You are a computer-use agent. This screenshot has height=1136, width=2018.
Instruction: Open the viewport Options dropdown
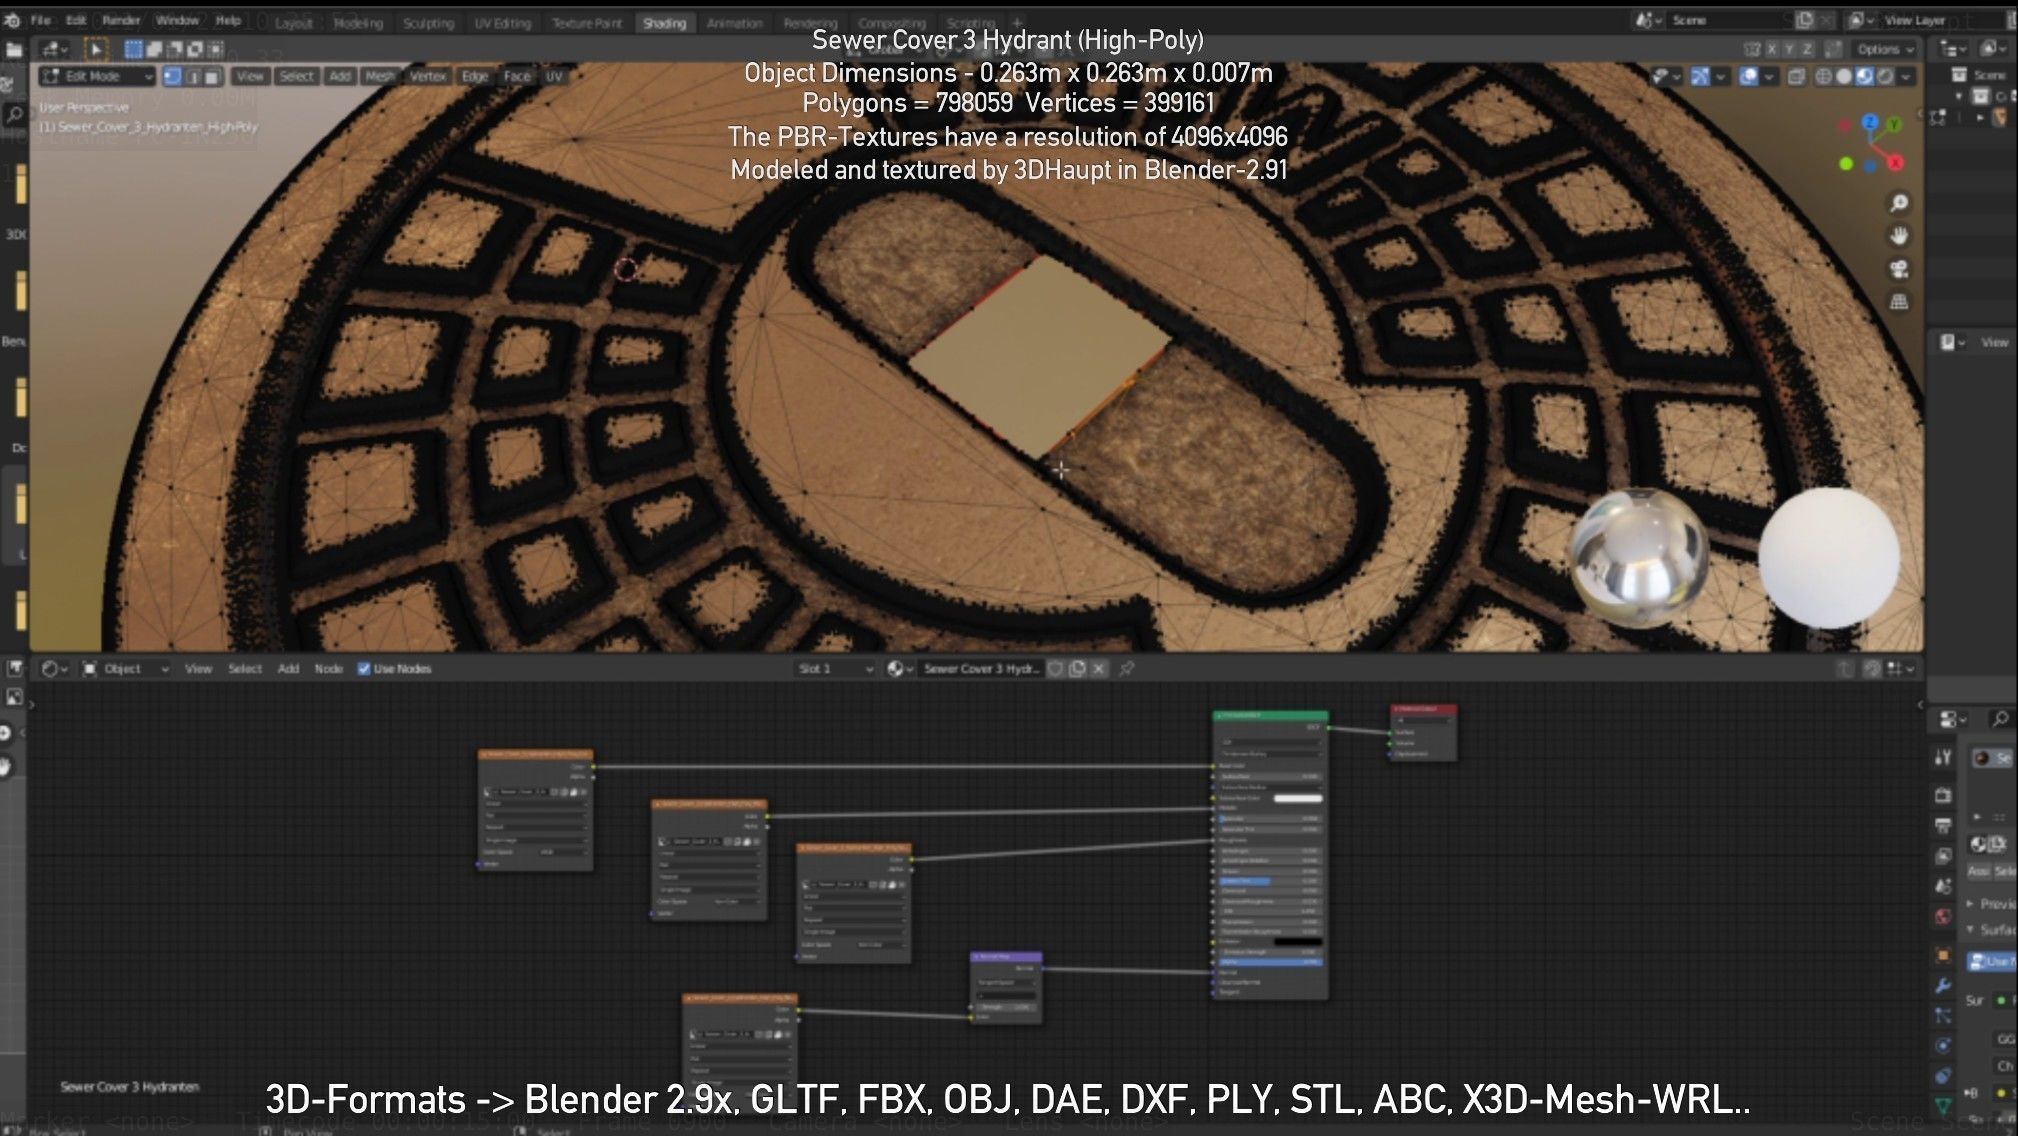1884,49
